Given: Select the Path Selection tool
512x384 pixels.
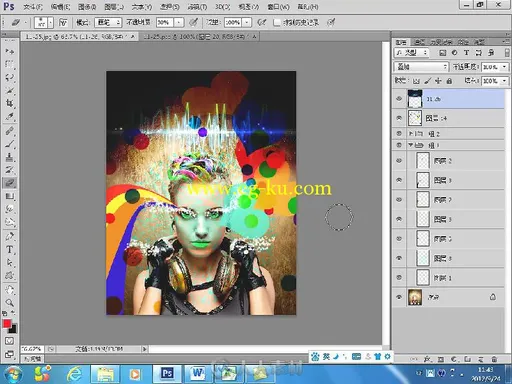Looking at the screenshot, I should click(10, 263).
